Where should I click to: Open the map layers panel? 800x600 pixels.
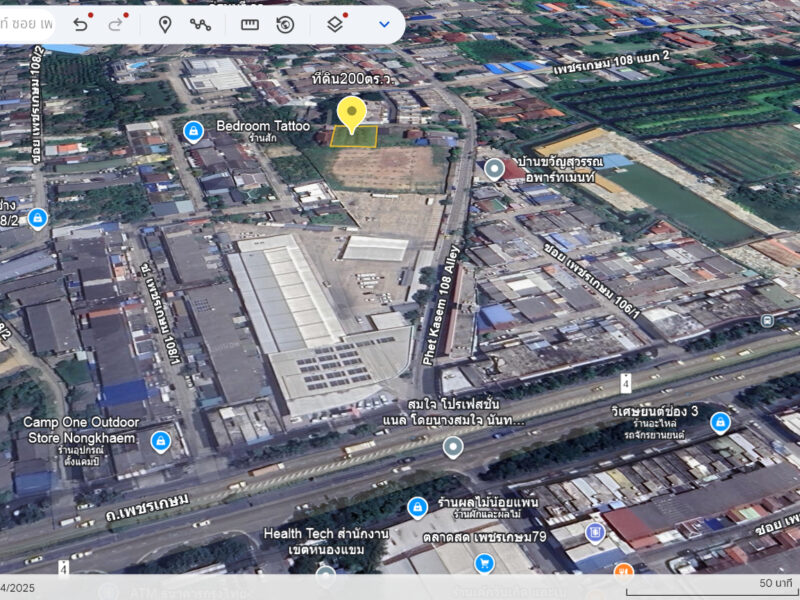[x=335, y=24]
